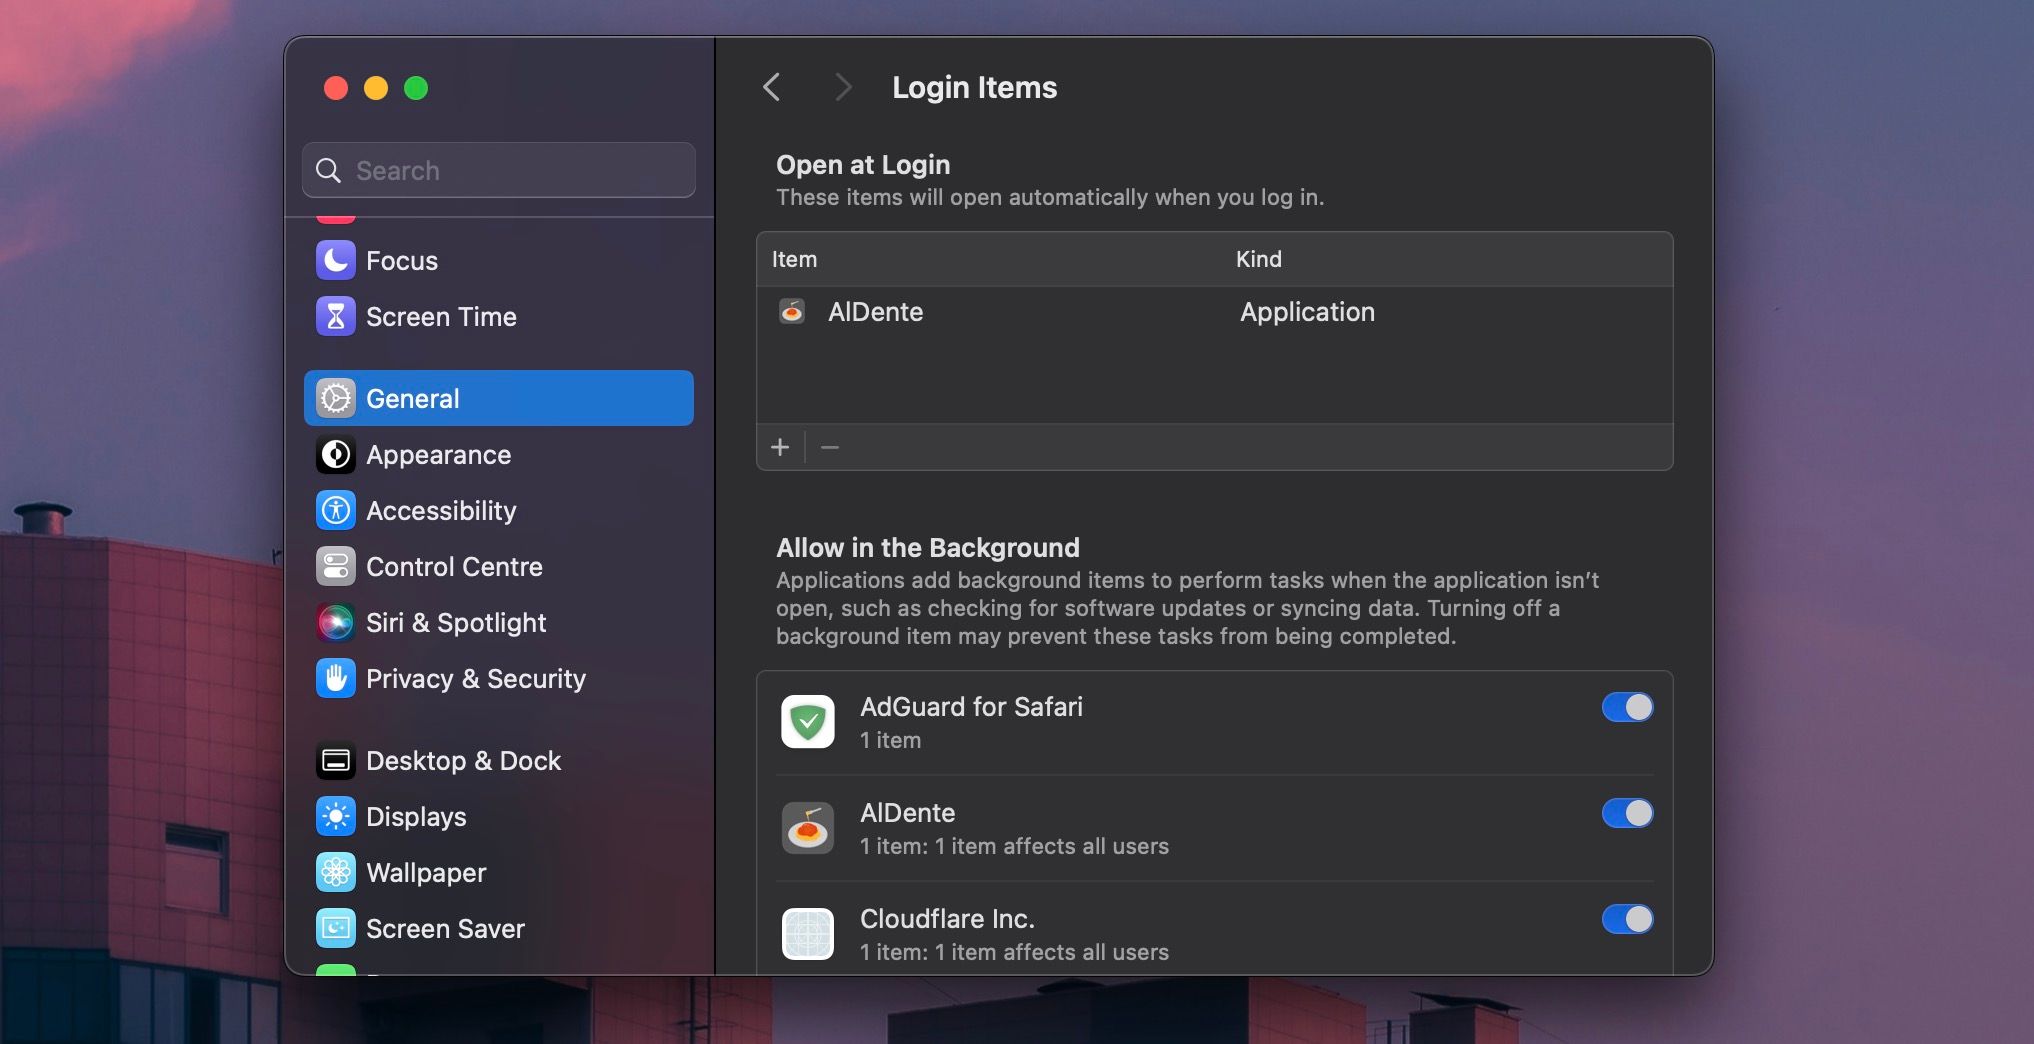This screenshot has width=2034, height=1044.
Task: Turn off AlDente background item
Action: 1627,813
